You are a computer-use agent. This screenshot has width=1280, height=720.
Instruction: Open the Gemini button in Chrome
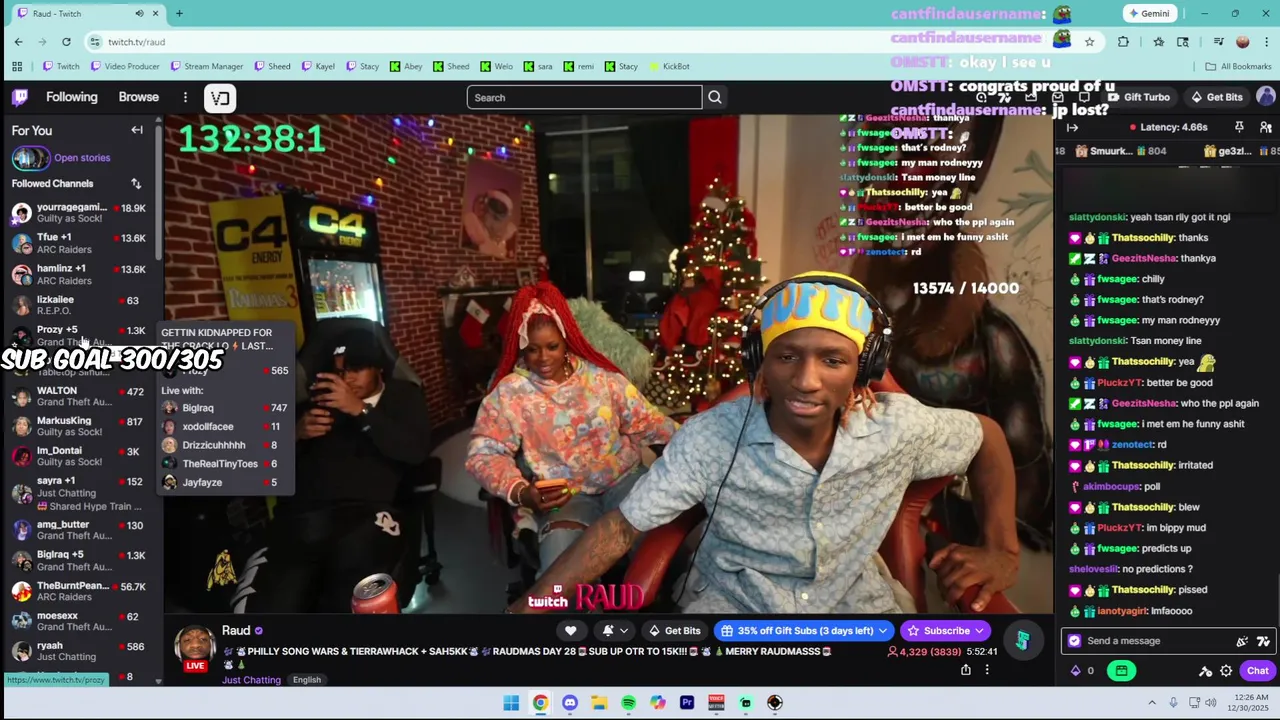pos(1148,13)
